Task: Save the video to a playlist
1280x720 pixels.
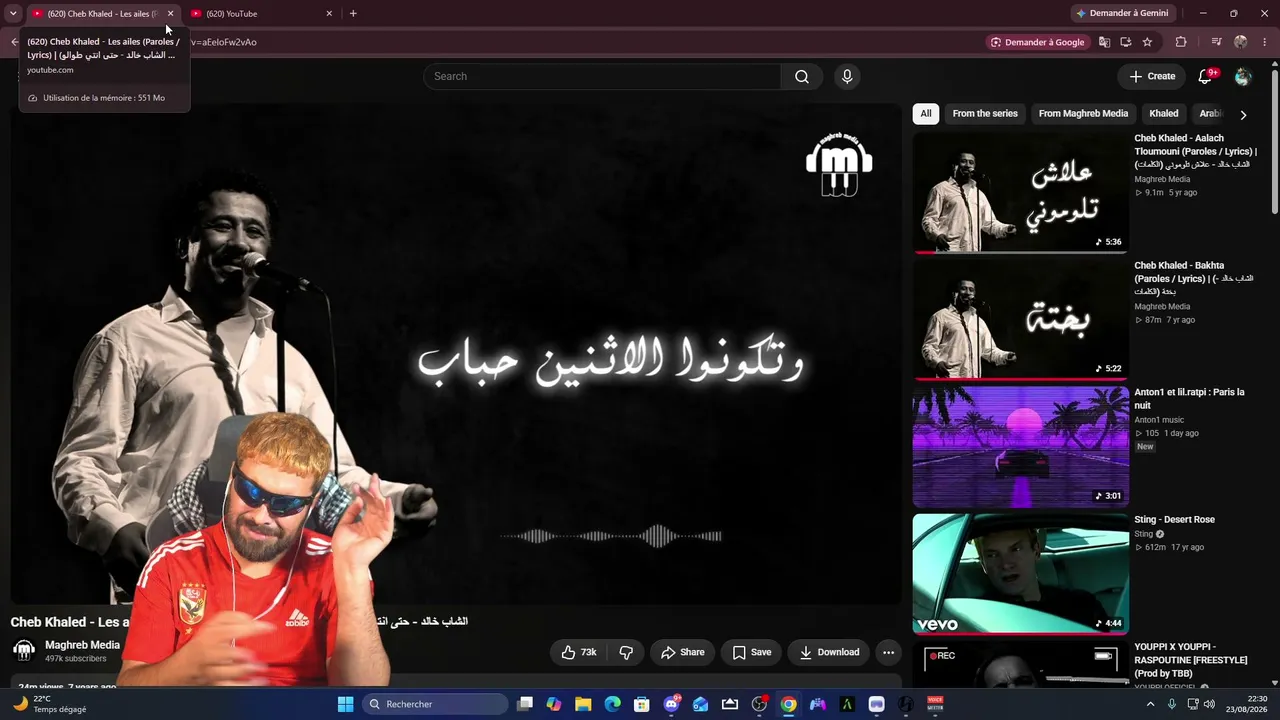Action: [752, 652]
